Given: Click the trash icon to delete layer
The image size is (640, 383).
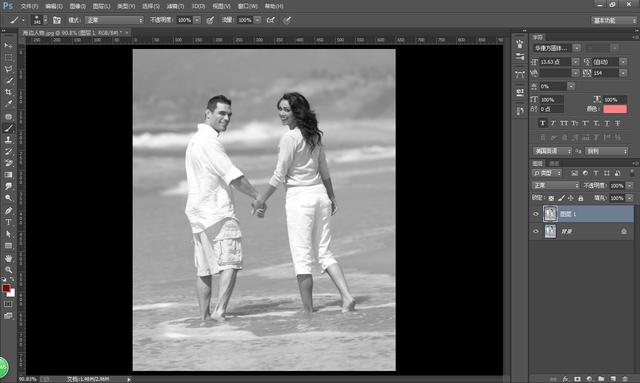Looking at the screenshot, I should pyautogui.click(x=624, y=379).
